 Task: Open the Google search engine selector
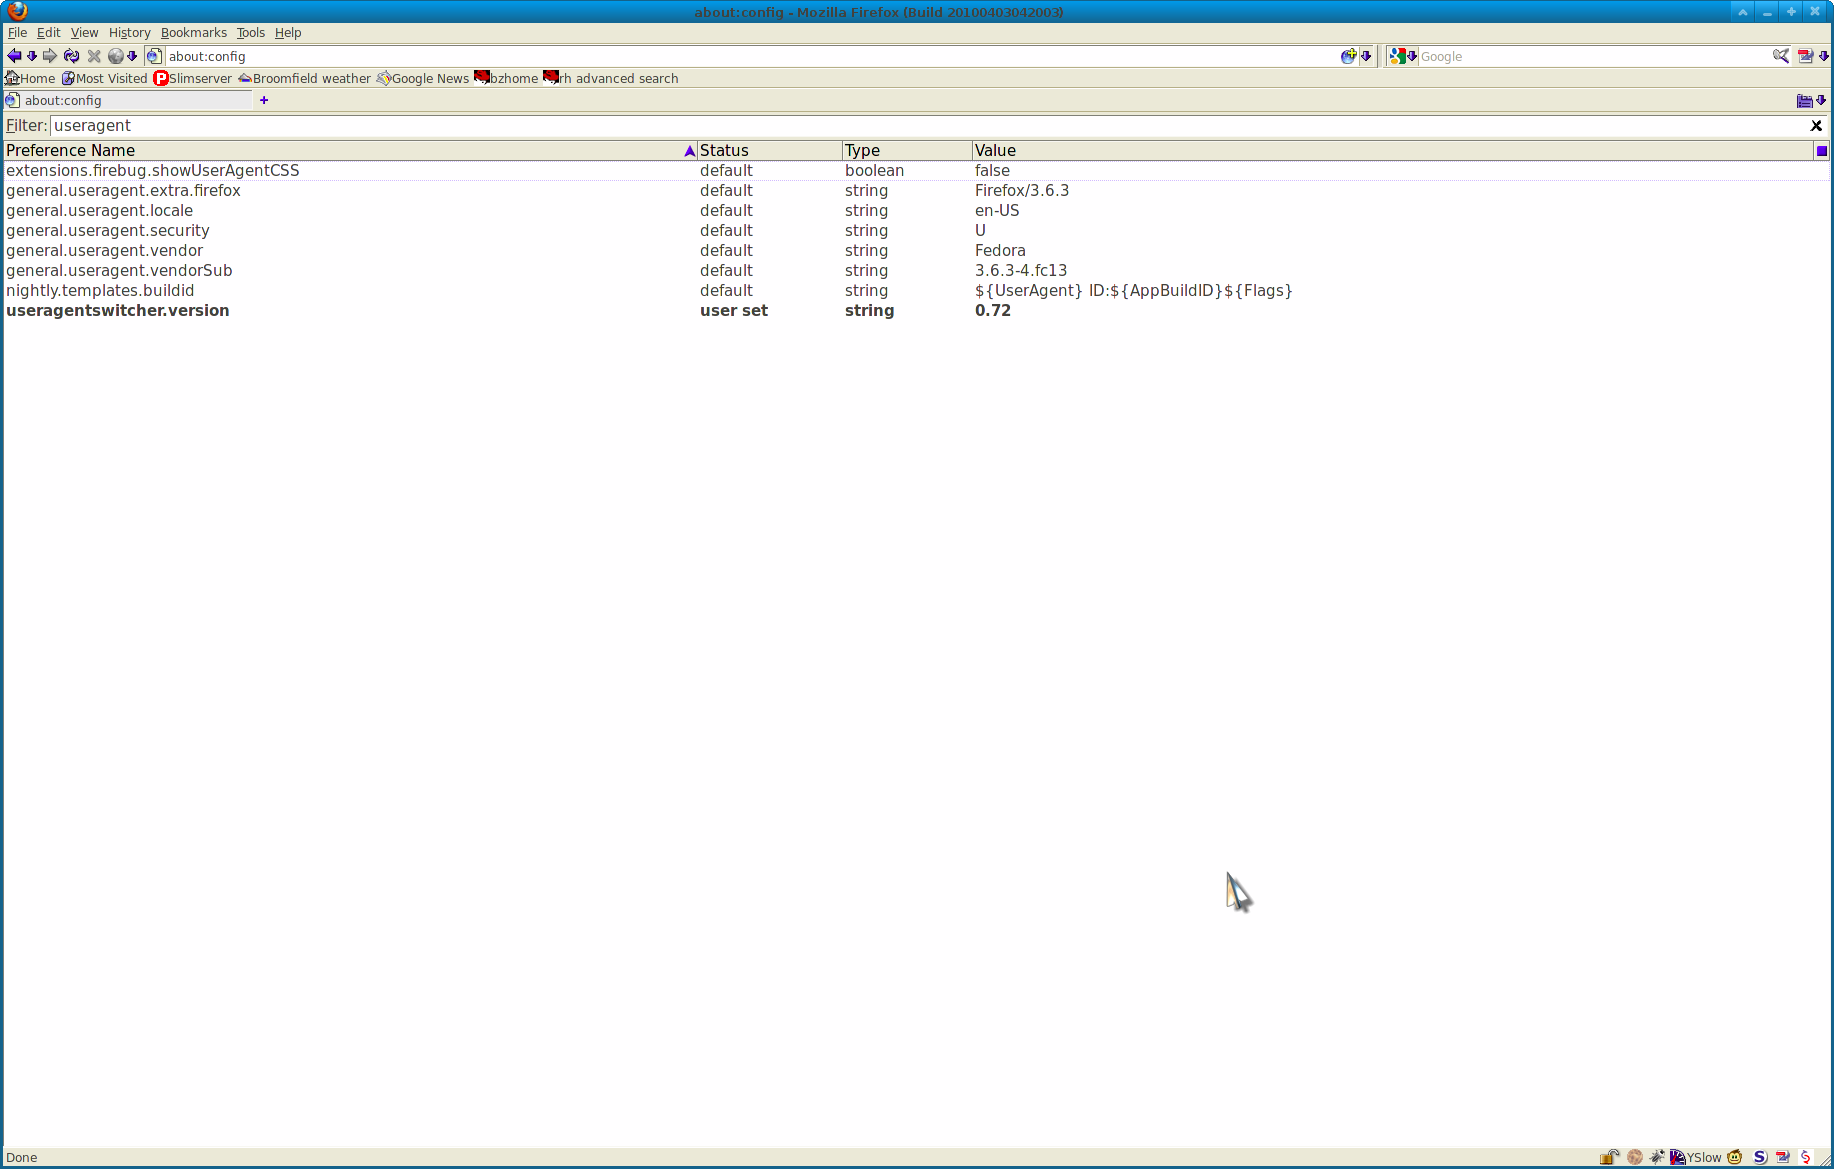click(x=1403, y=56)
